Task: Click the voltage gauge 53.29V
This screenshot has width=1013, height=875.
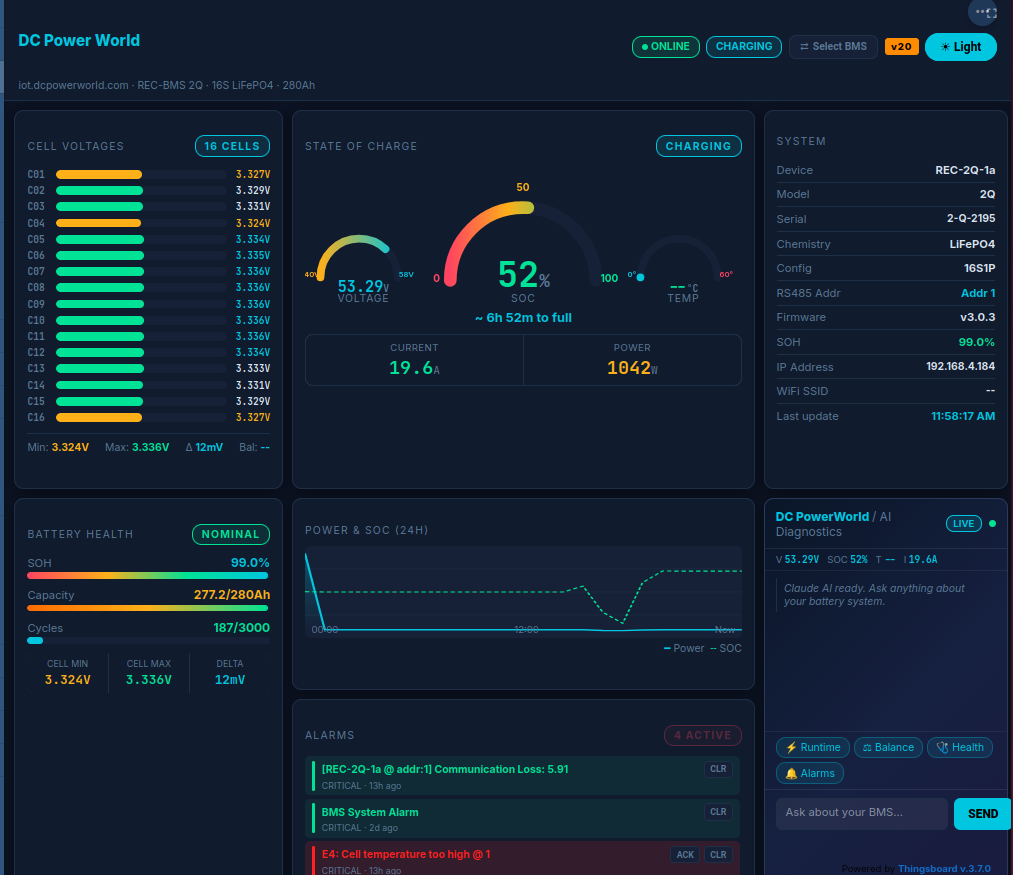Action: point(363,286)
